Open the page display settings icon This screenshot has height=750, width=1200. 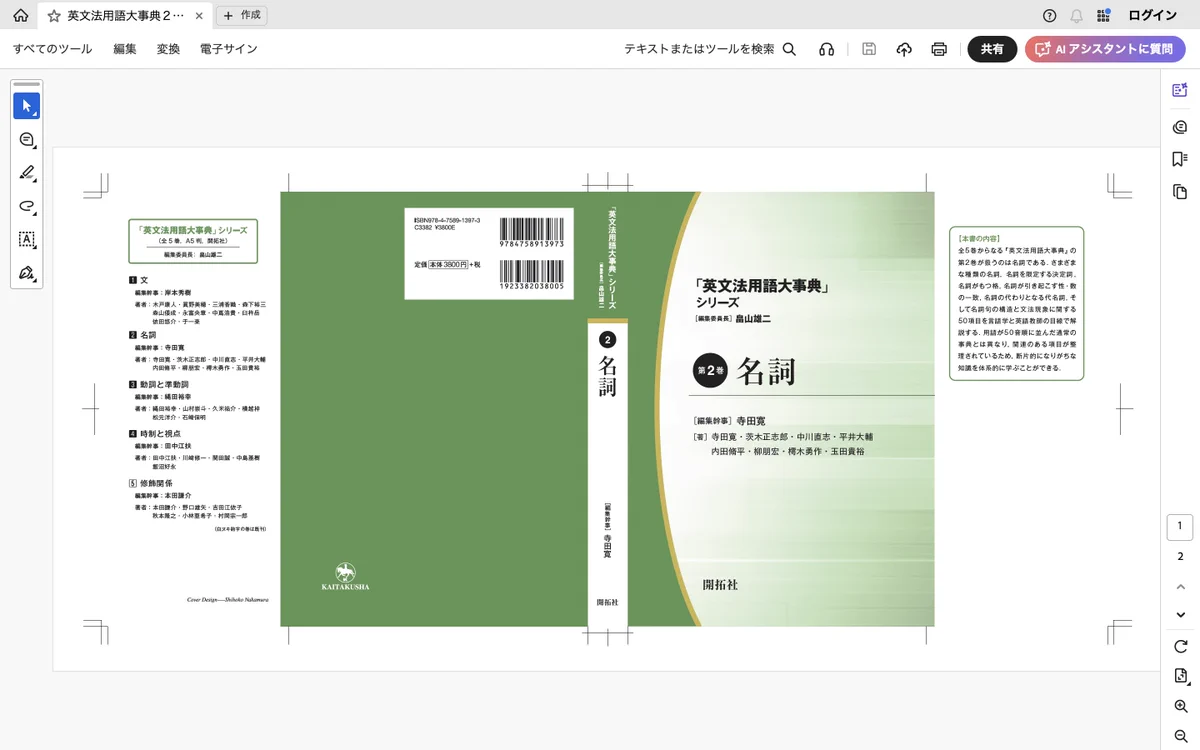click(x=1180, y=676)
